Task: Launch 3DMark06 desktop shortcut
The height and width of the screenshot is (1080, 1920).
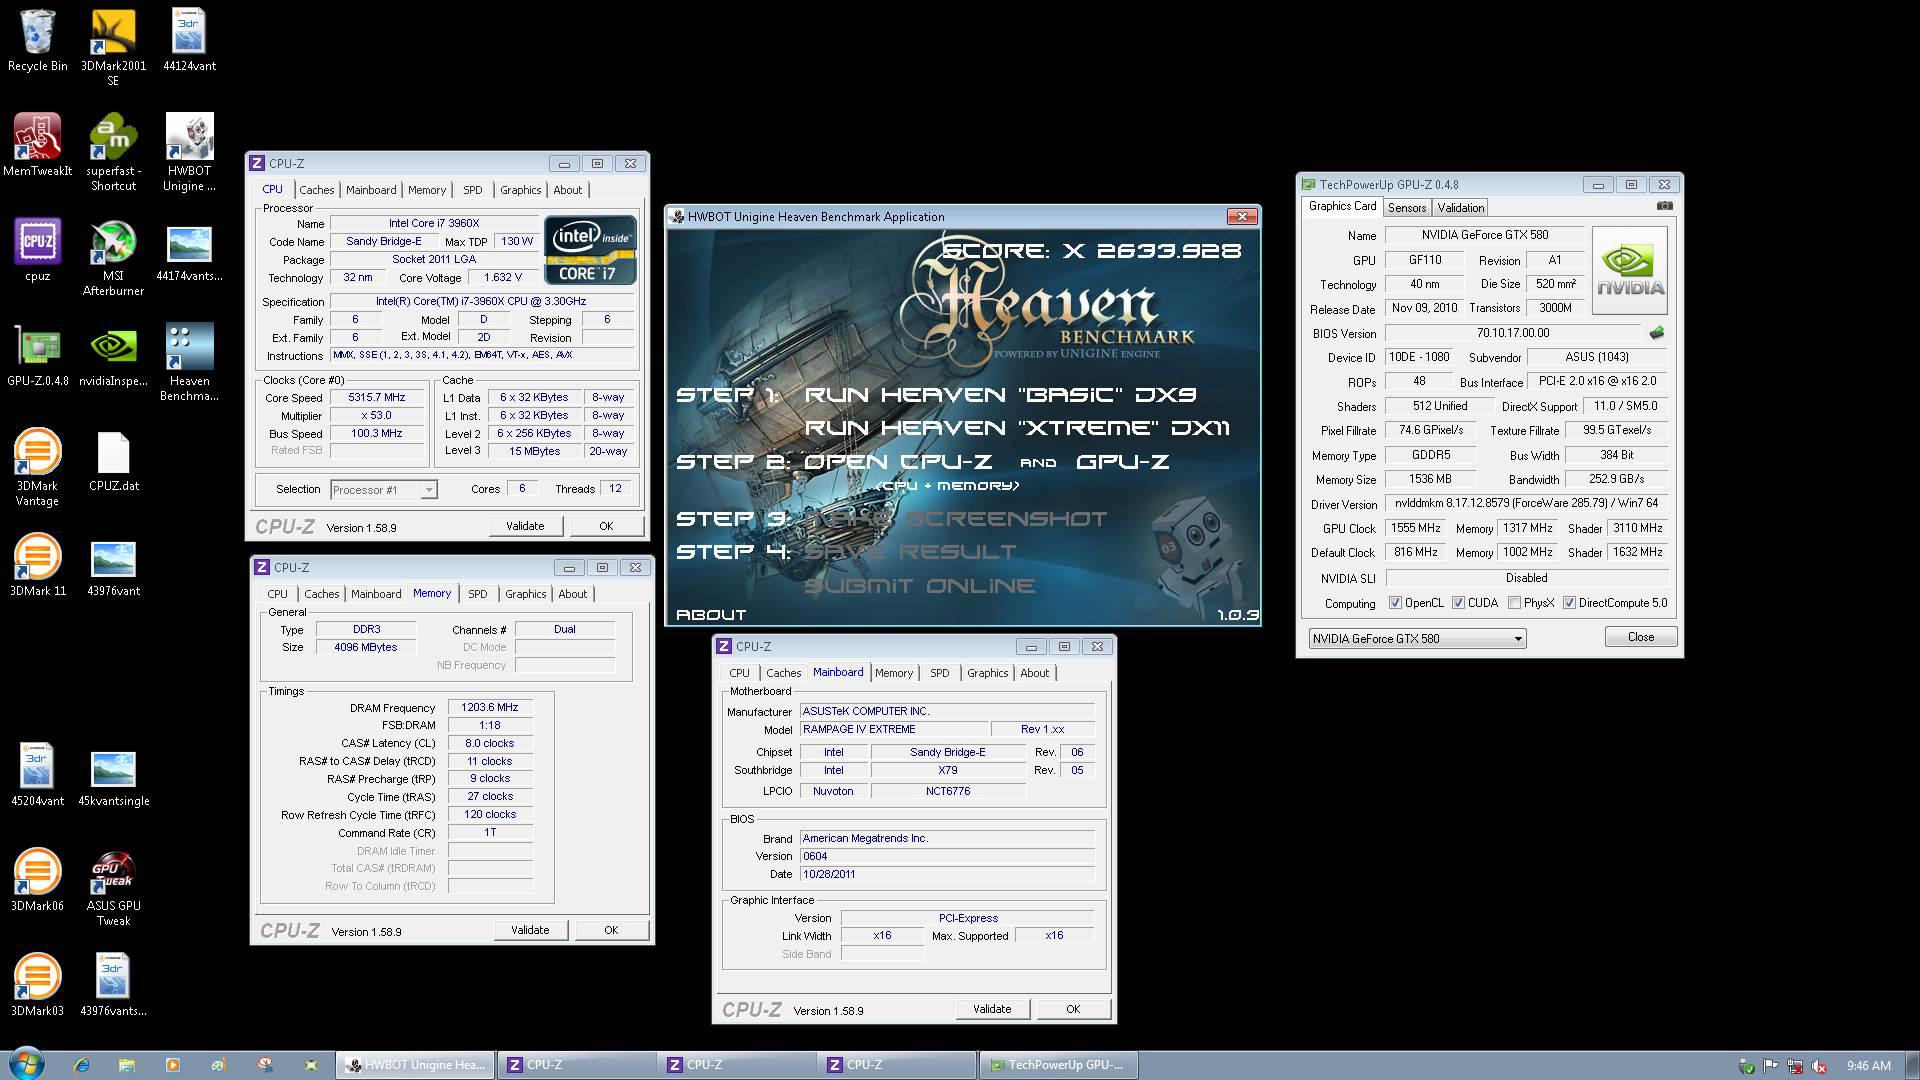Action: click(38, 880)
